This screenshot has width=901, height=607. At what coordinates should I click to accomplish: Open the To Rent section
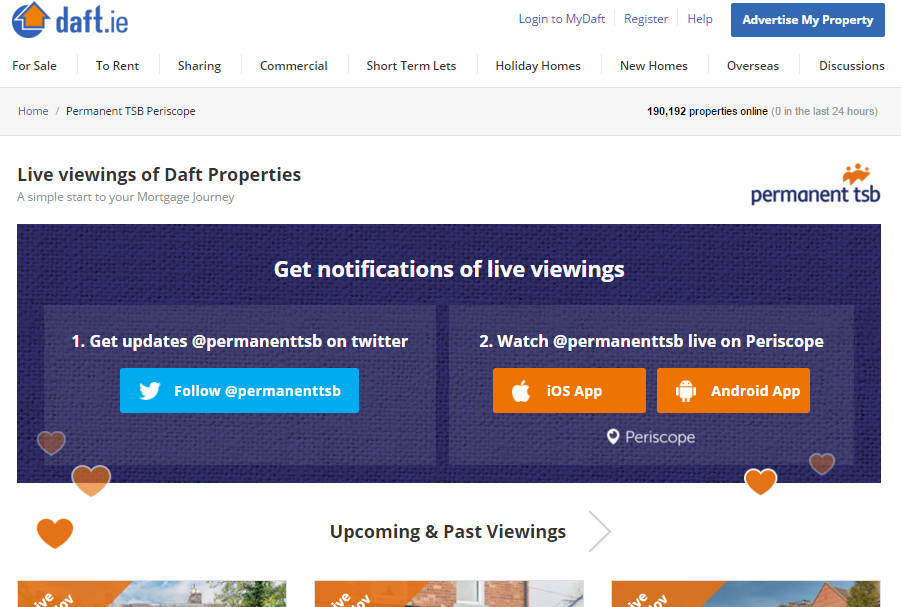click(117, 66)
